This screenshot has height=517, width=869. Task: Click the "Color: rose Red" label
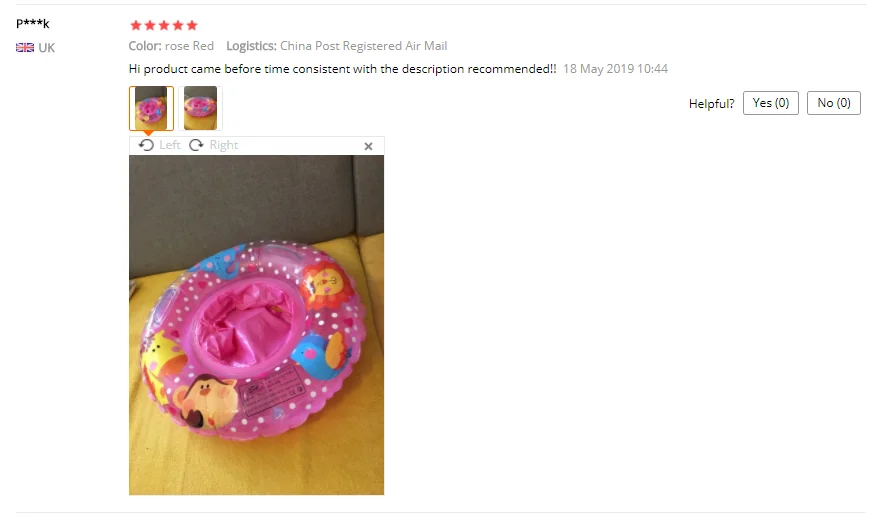(171, 46)
